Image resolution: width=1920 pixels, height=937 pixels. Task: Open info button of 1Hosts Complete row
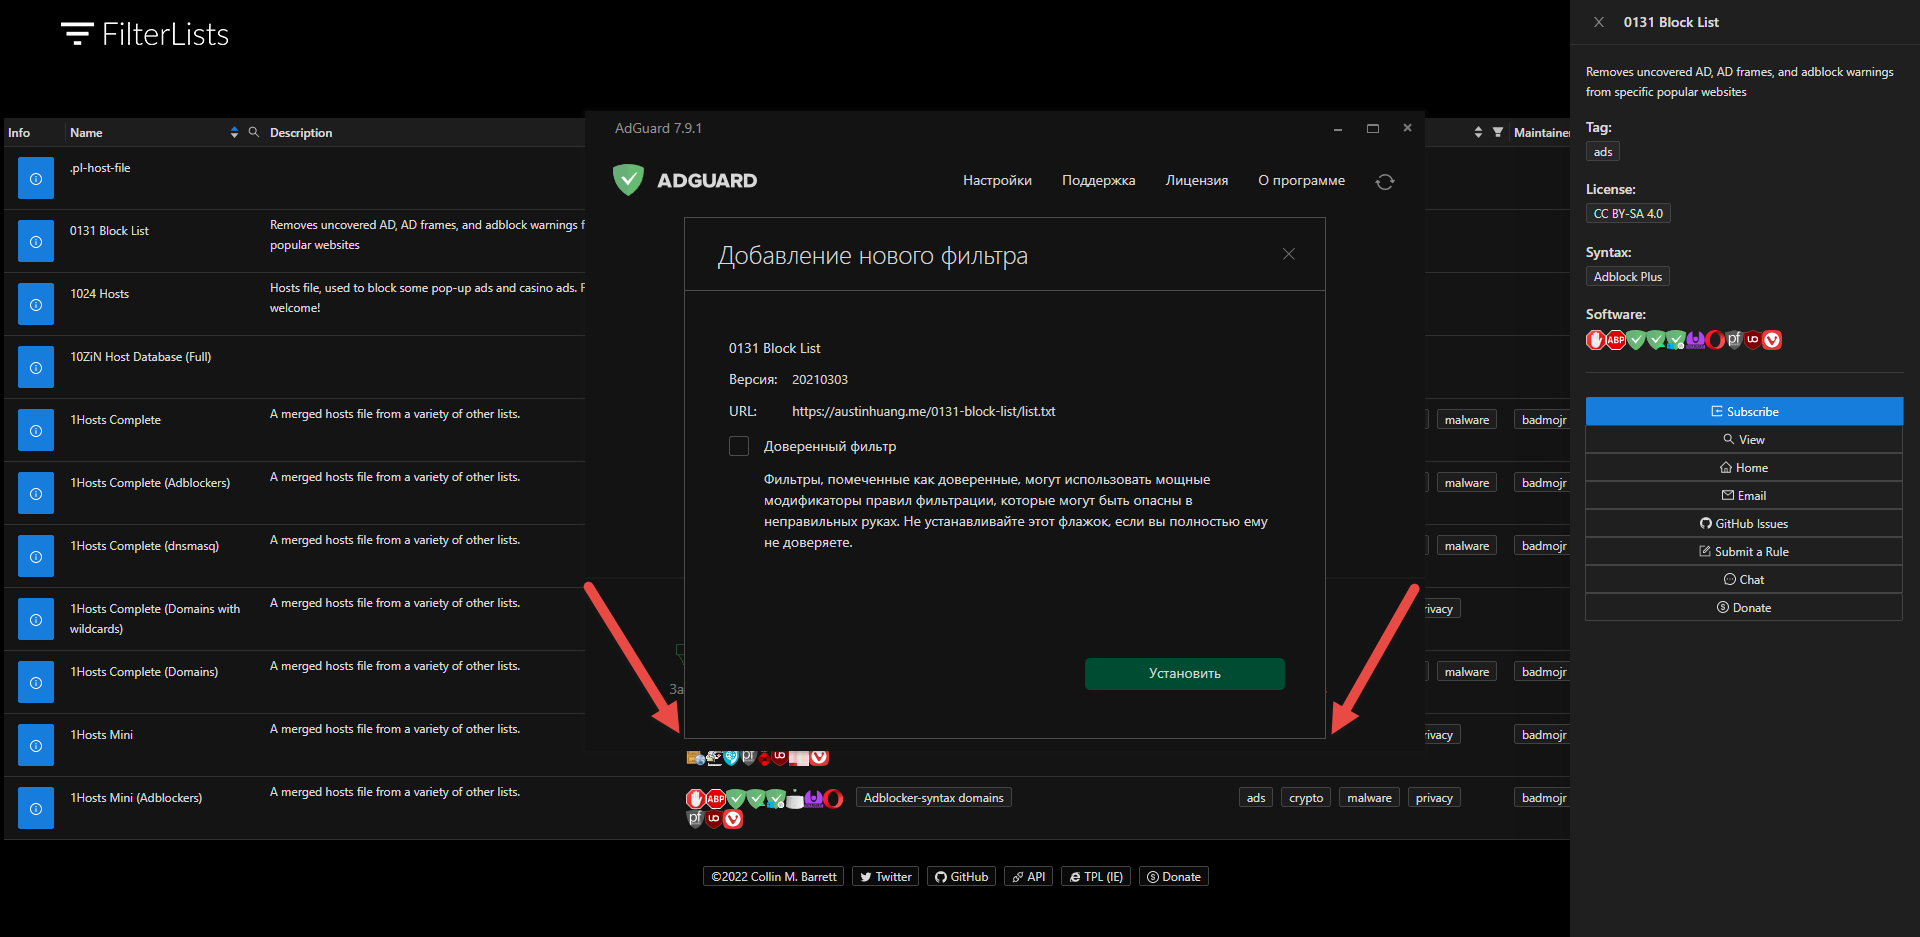(36, 431)
